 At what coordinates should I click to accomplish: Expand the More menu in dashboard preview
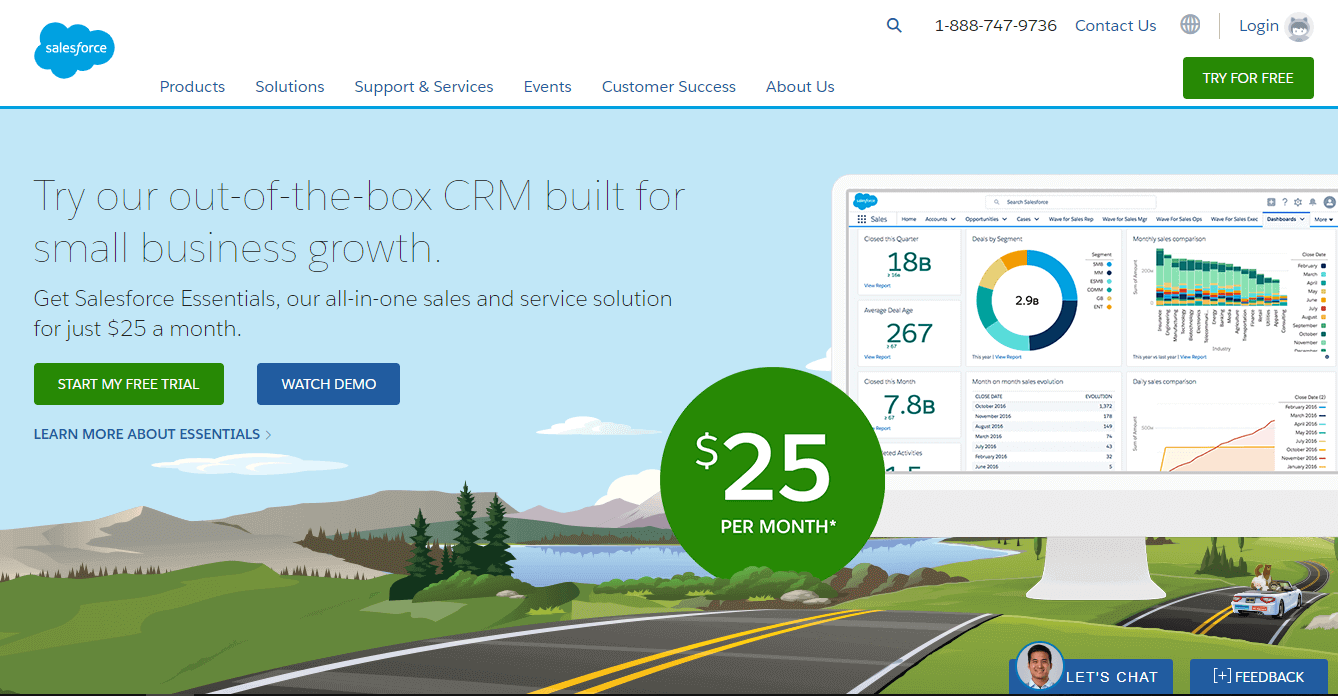1323,219
